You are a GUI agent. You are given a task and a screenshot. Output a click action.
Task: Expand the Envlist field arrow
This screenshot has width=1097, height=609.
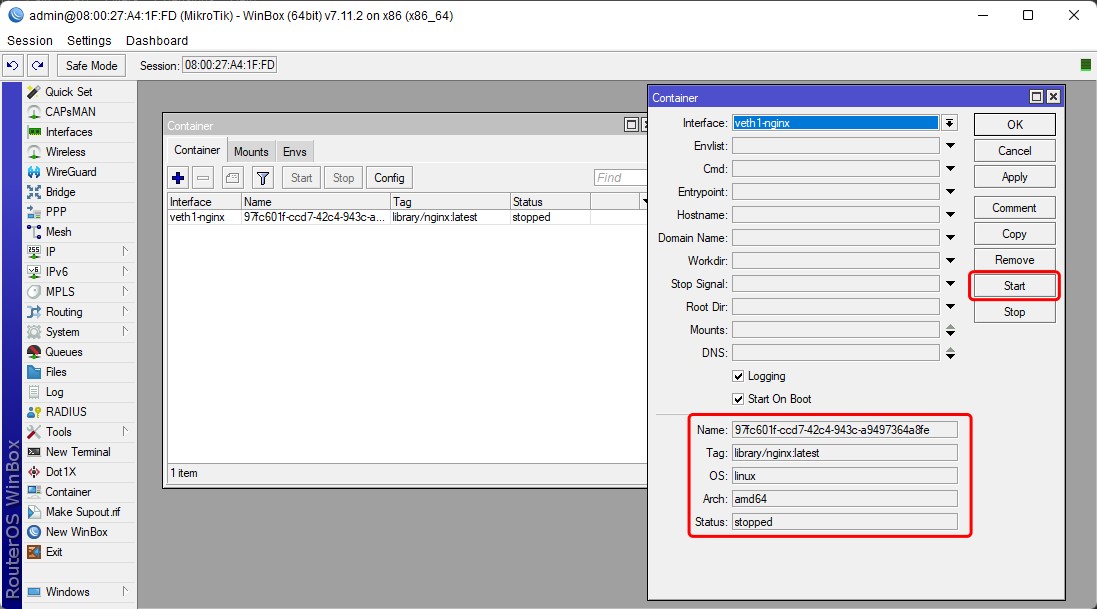(x=950, y=146)
